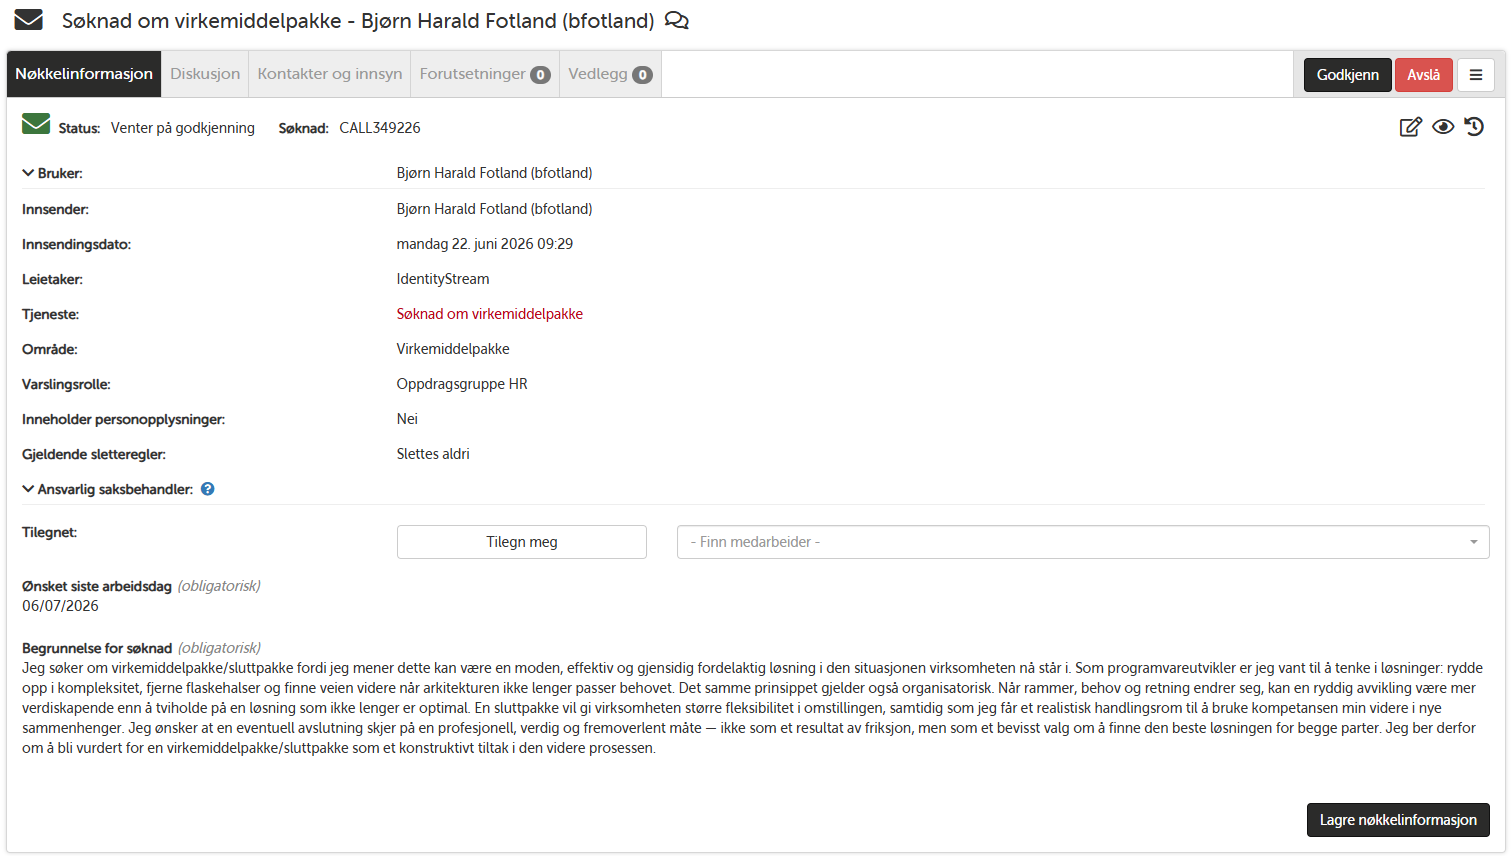1511x856 pixels.
Task: Switch to the Diskusjon tab
Action: coord(205,74)
